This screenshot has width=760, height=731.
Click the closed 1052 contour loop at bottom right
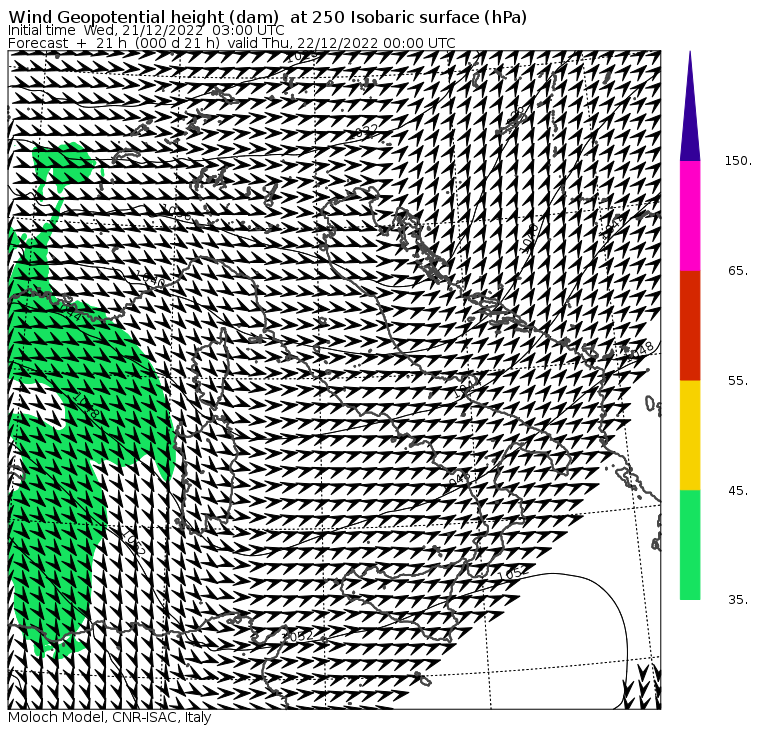(572, 640)
